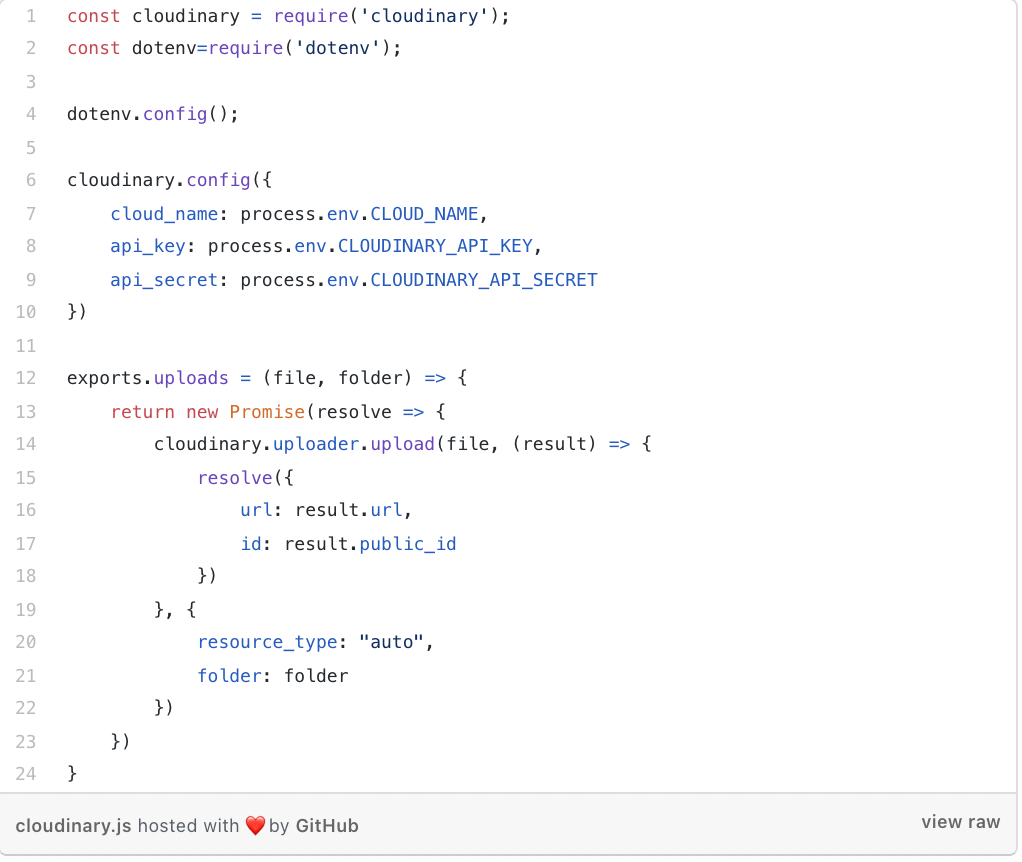Open the 'view raw' link
This screenshot has width=1022, height=862.
pos(960,822)
